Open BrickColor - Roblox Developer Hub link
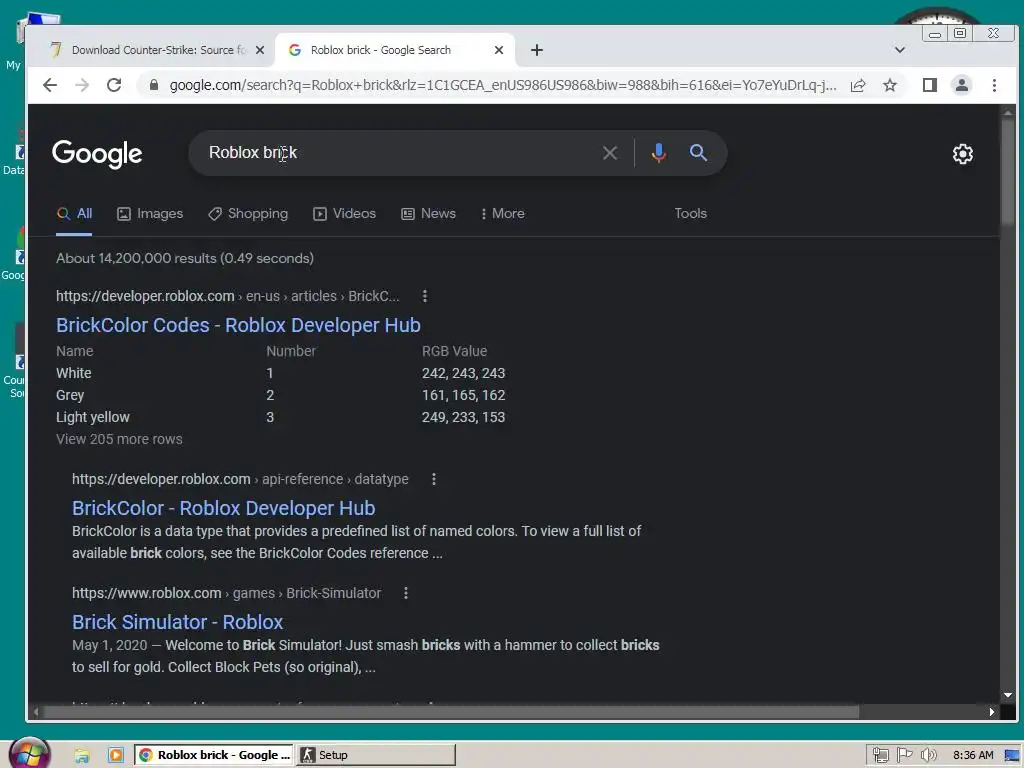Image resolution: width=1024 pixels, height=768 pixels. (223, 508)
